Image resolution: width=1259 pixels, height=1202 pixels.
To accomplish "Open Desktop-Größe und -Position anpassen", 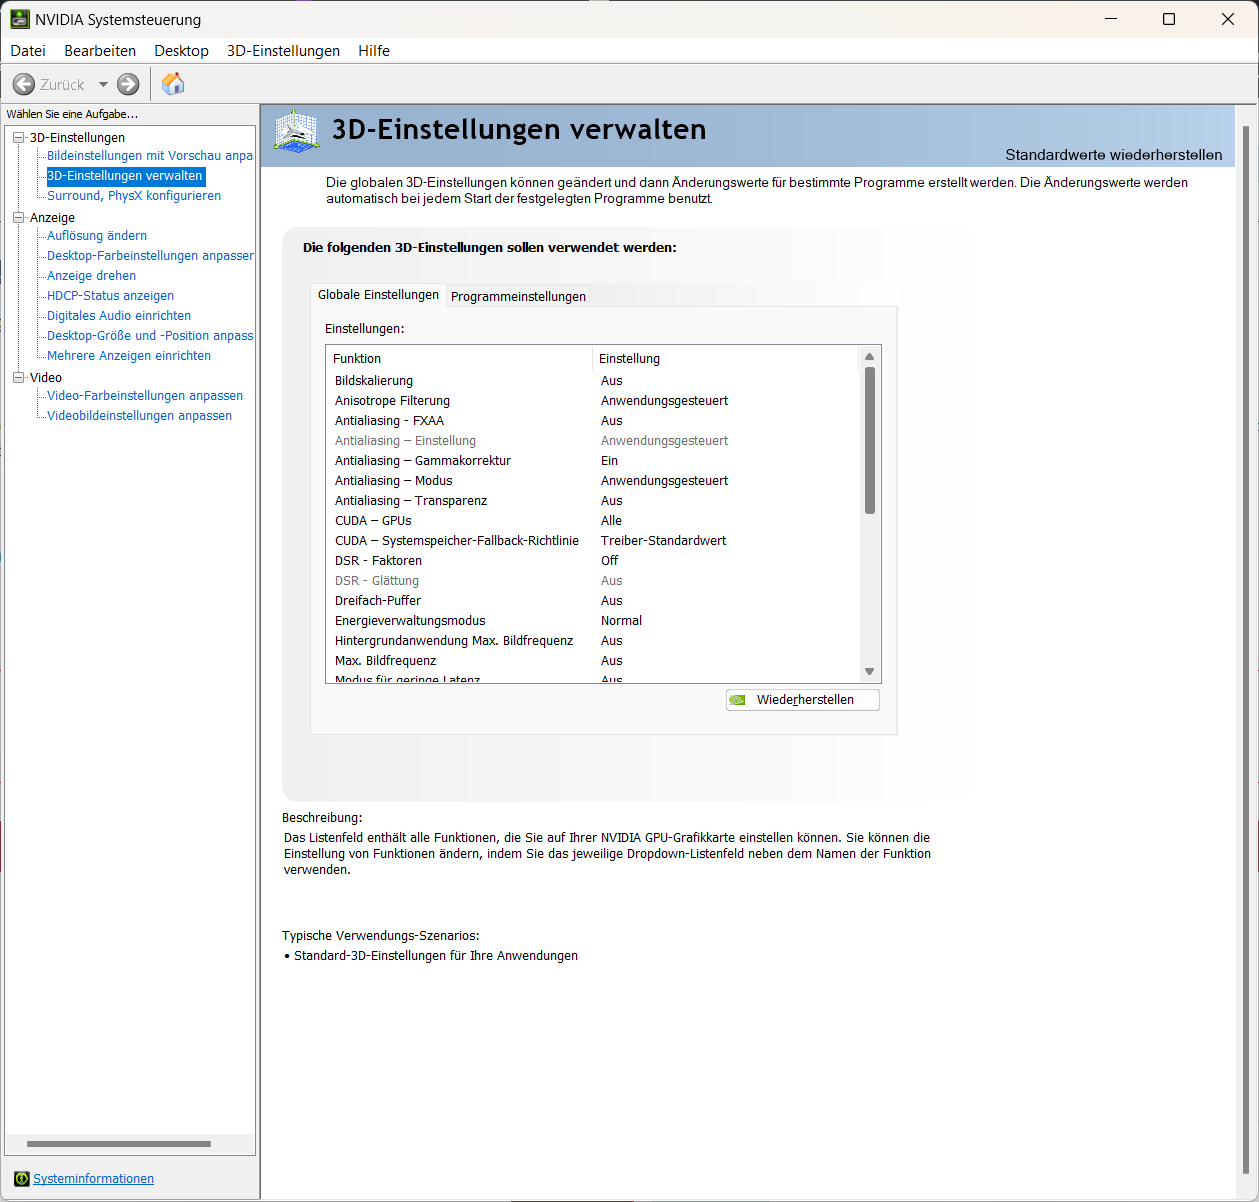I will (x=150, y=336).
